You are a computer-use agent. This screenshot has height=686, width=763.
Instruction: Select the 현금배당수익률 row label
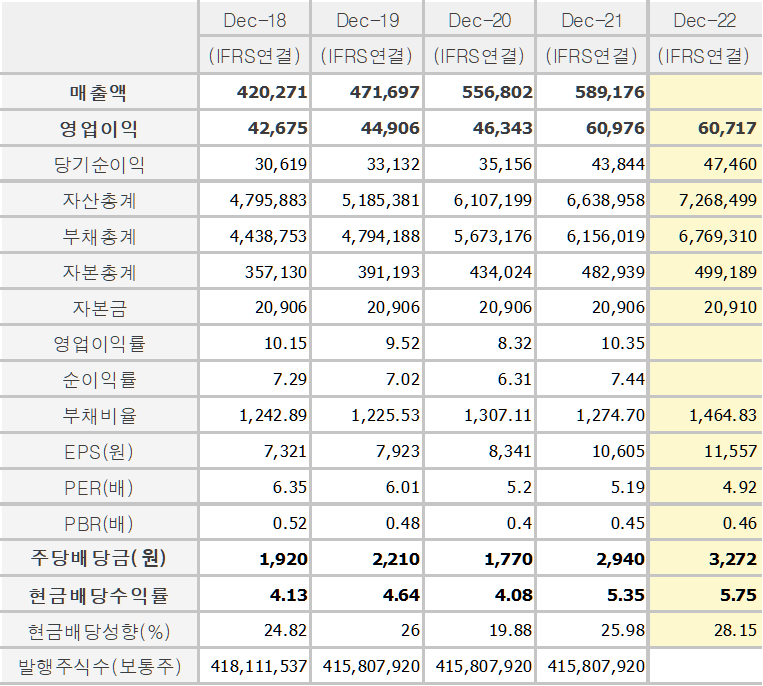coord(99,595)
